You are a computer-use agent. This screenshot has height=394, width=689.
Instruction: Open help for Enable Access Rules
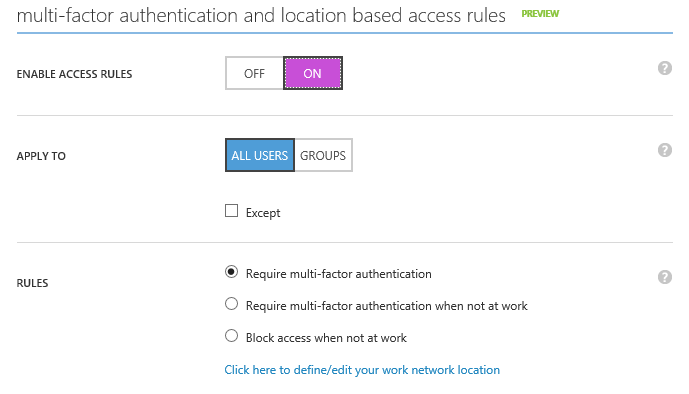(664, 69)
